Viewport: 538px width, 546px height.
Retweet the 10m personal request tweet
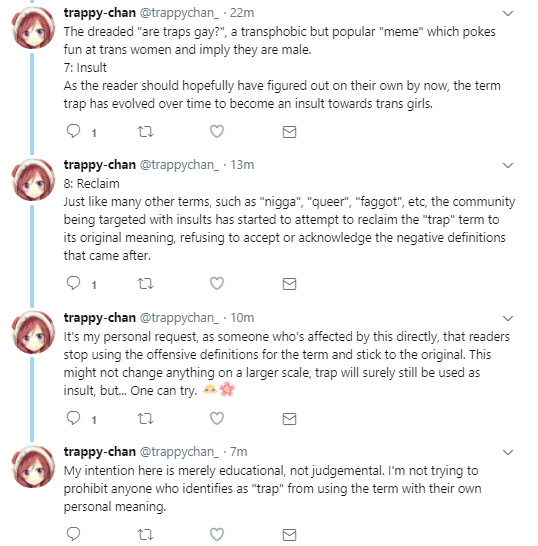click(145, 419)
